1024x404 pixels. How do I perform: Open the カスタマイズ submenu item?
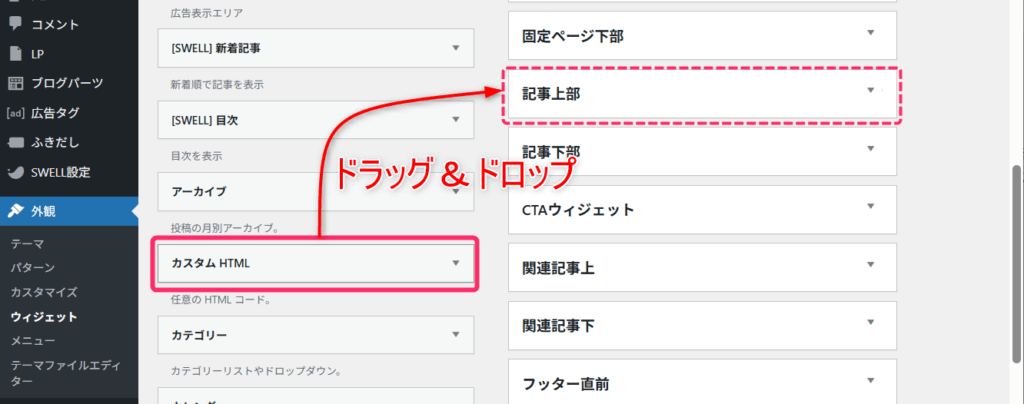coord(43,292)
